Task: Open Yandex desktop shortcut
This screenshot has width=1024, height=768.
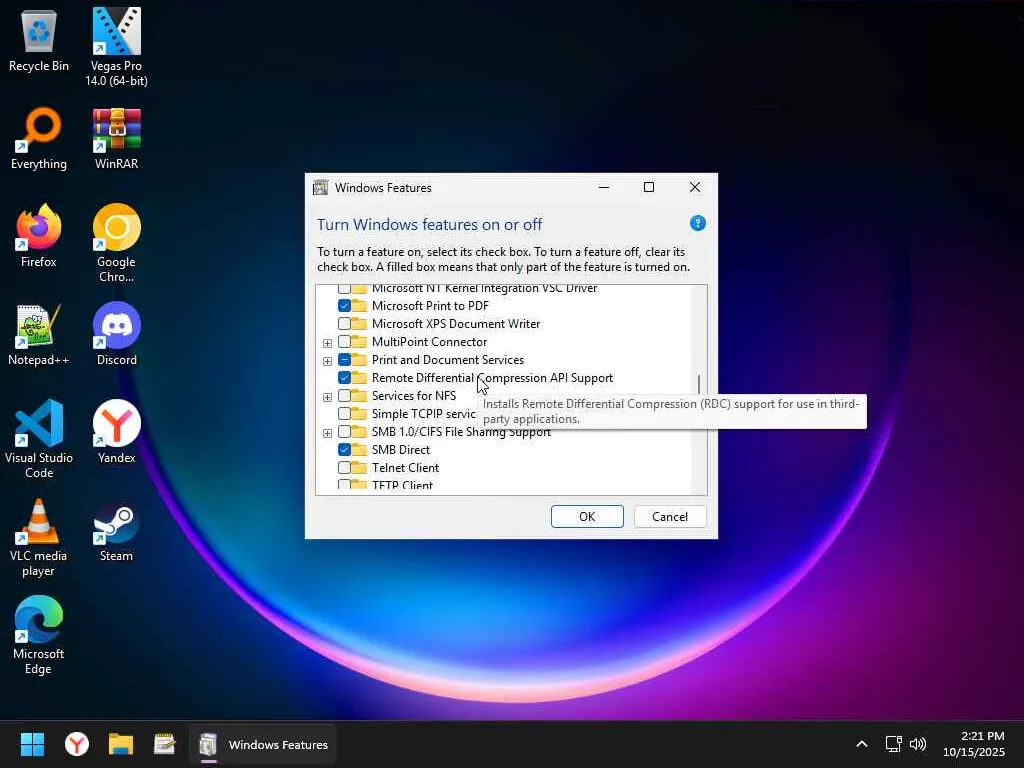Action: tap(116, 432)
